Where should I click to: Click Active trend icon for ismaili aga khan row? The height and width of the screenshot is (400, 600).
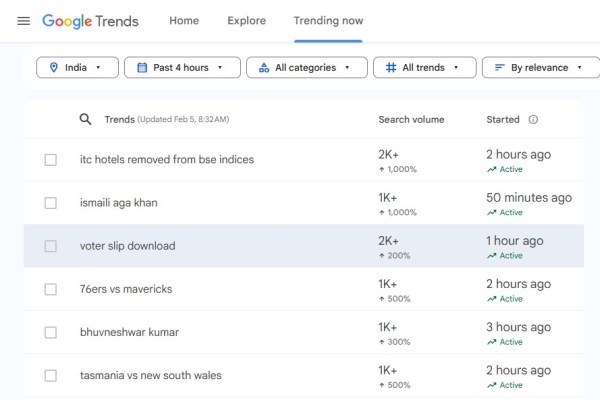[491, 212]
